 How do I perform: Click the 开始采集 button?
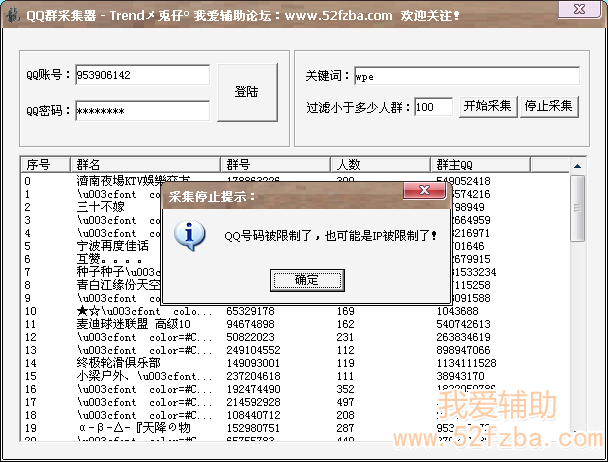click(488, 106)
